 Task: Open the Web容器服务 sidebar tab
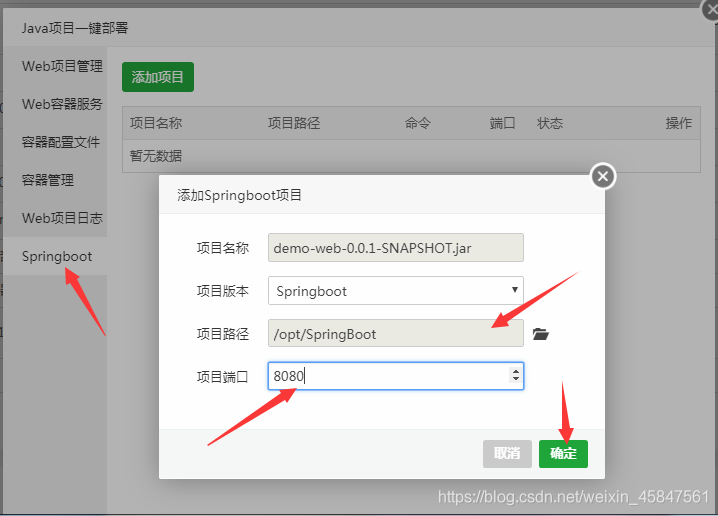[55, 104]
